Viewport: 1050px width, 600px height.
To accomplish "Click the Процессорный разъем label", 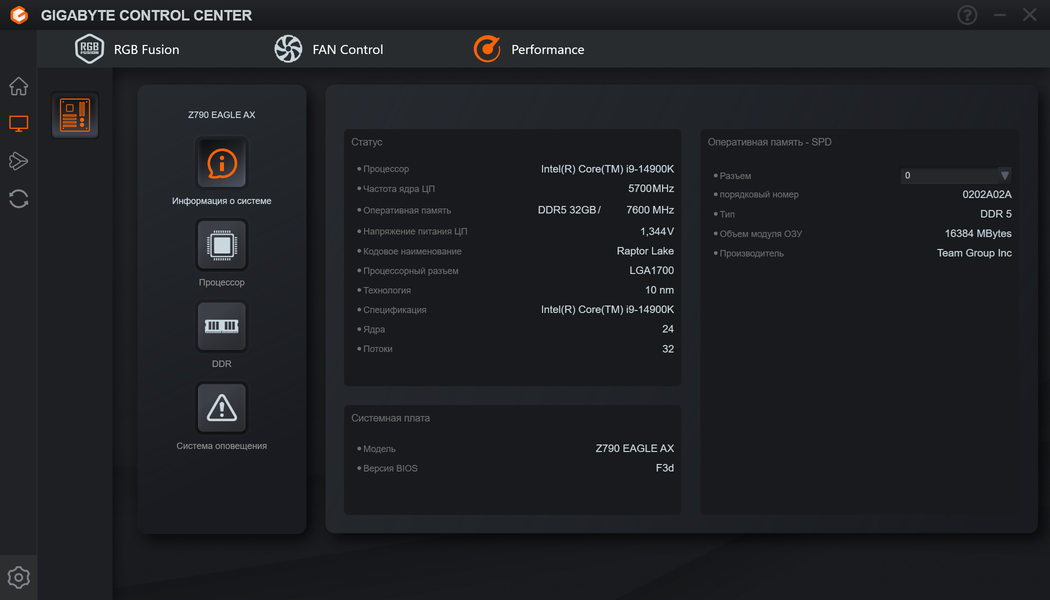I will 411,271.
